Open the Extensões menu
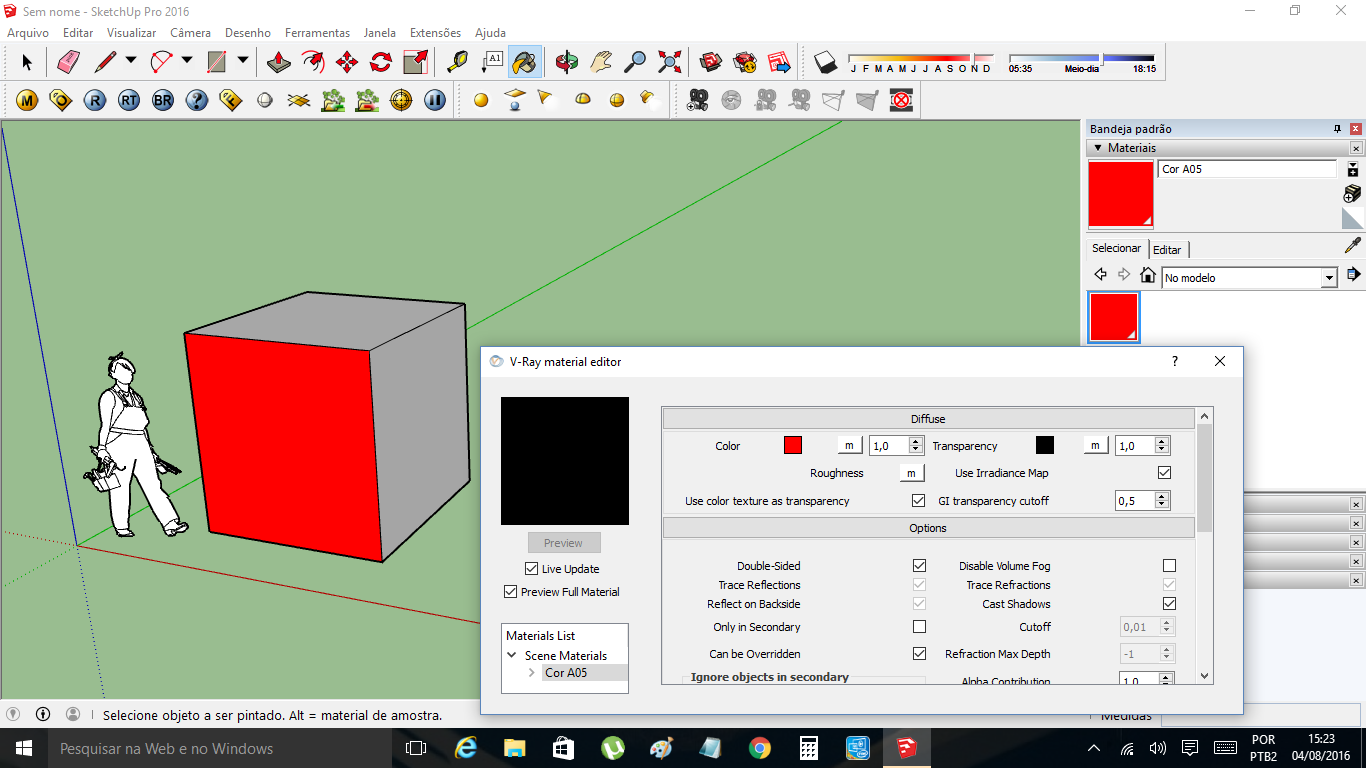Viewport: 1366px width, 768px height. click(x=435, y=33)
